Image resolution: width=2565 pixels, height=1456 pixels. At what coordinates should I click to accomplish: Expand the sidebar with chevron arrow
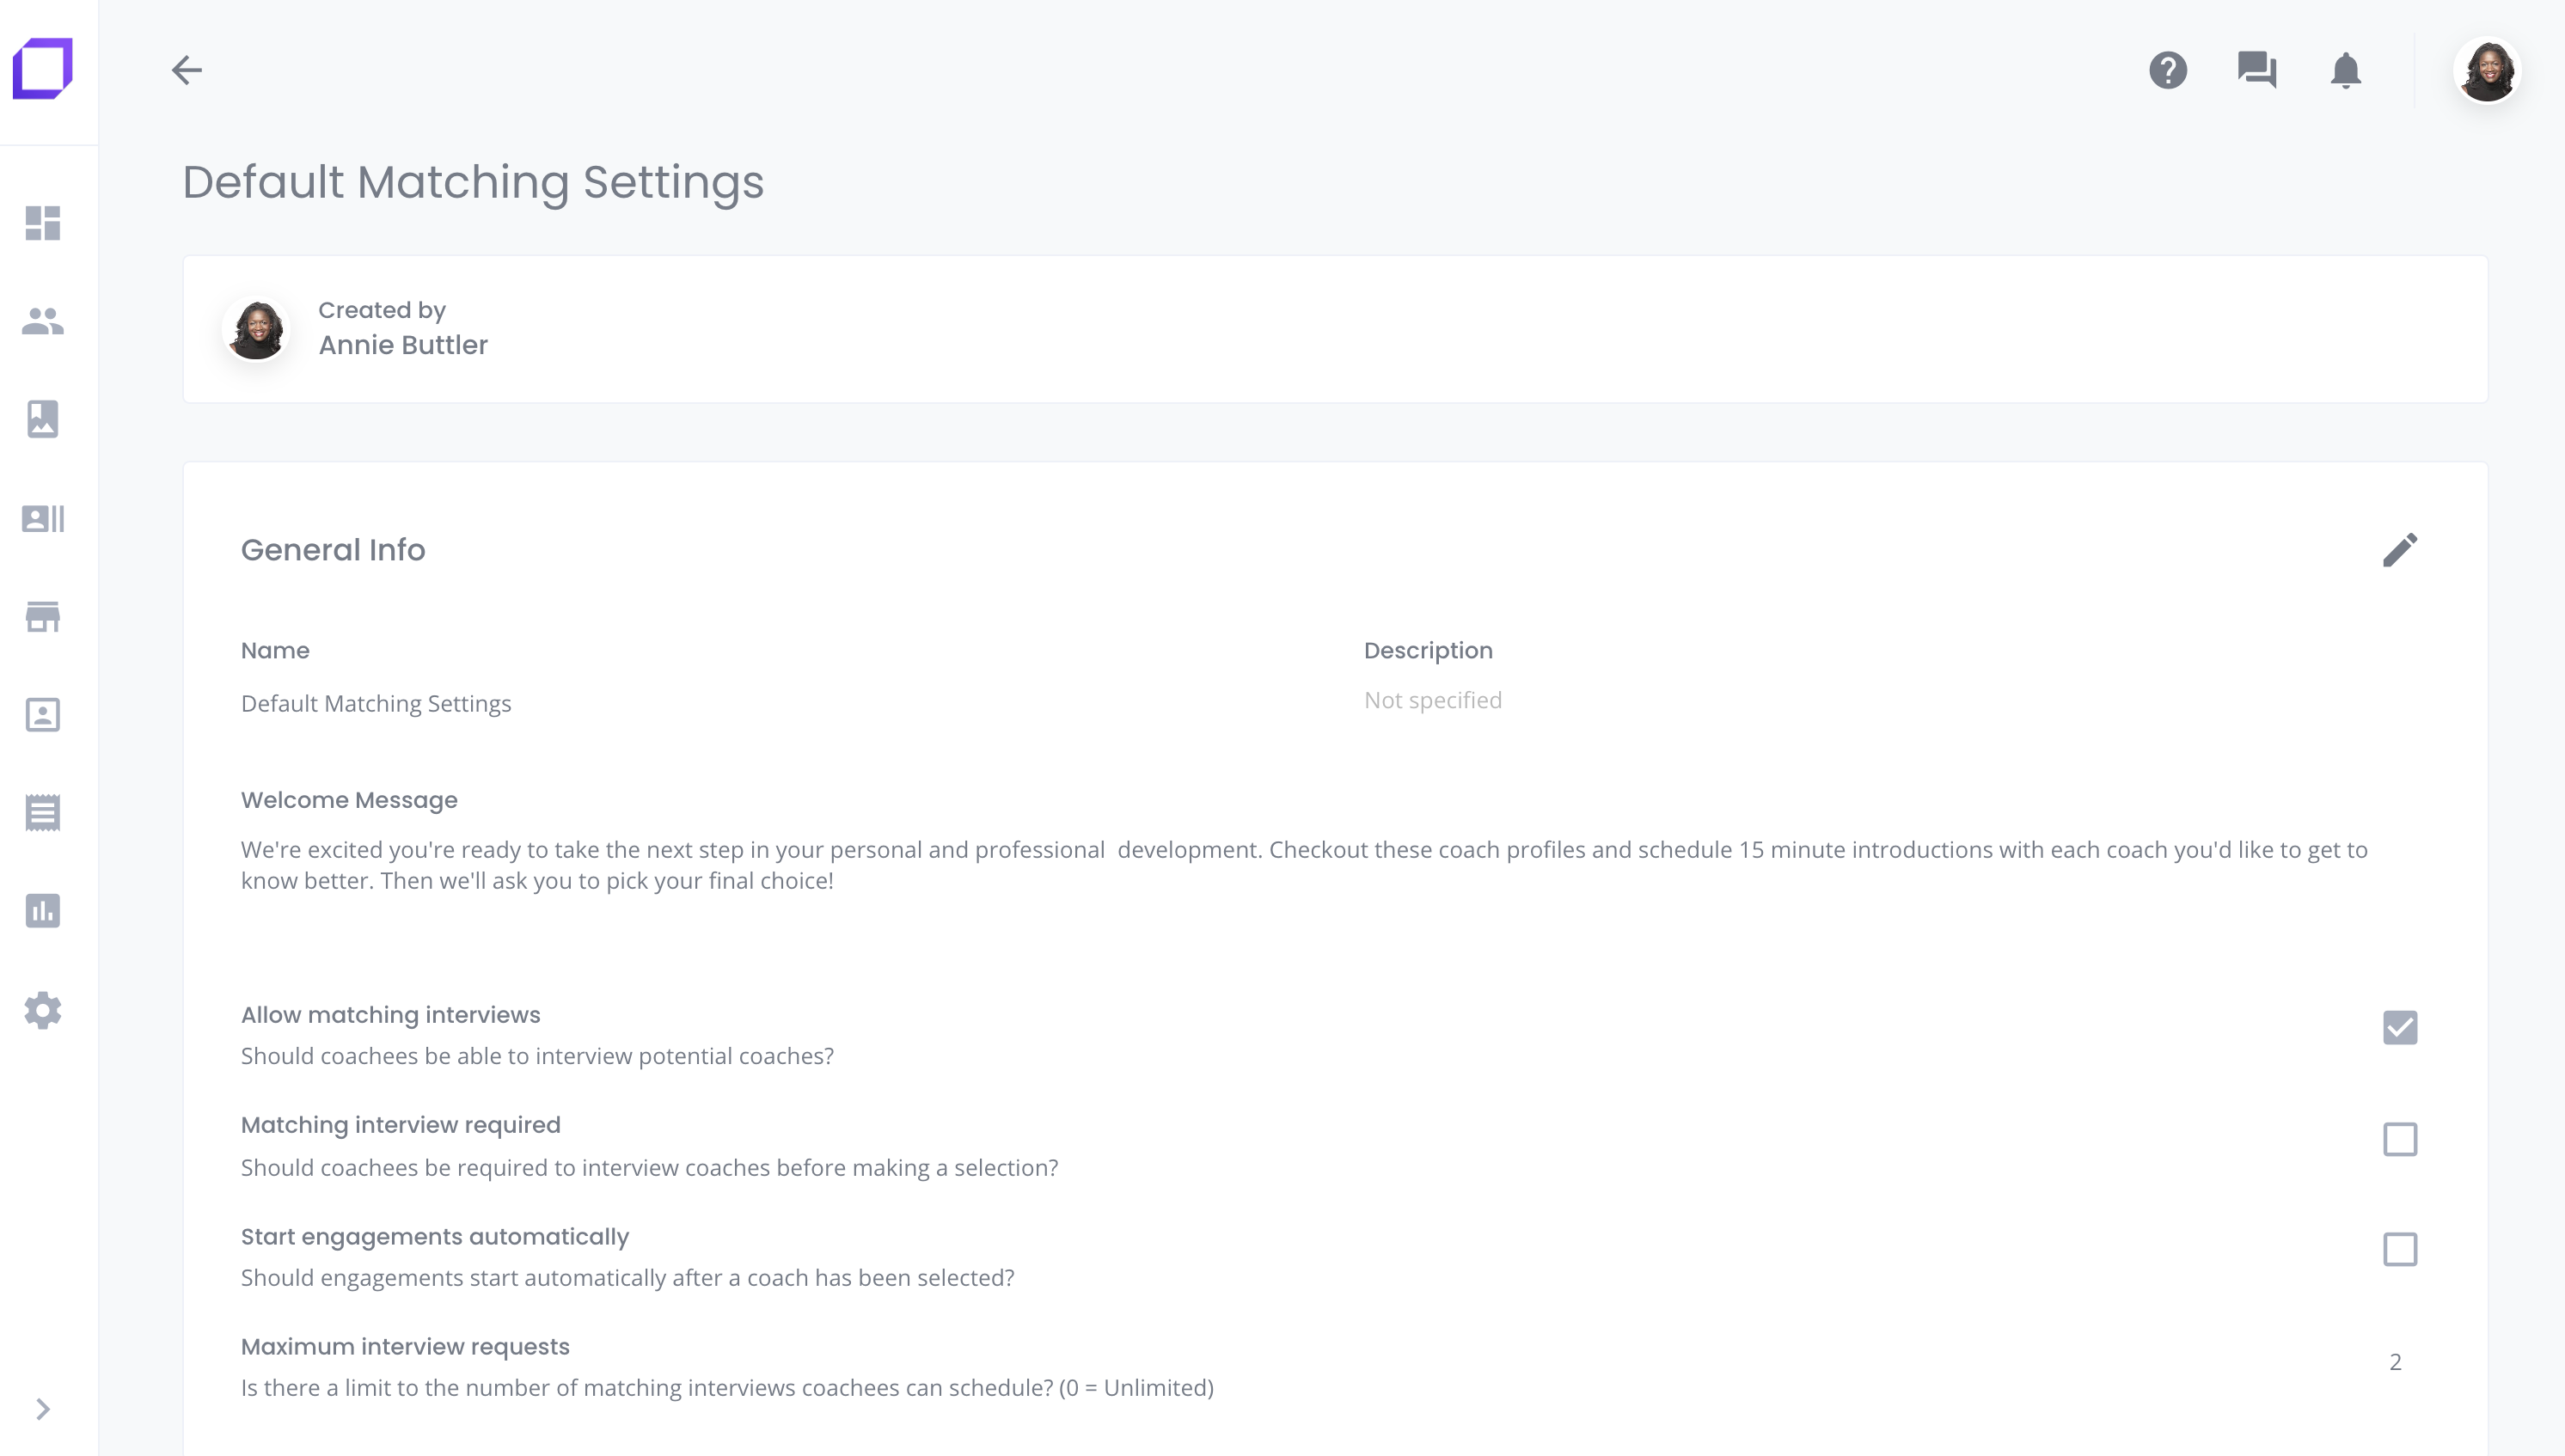pyautogui.click(x=43, y=1409)
